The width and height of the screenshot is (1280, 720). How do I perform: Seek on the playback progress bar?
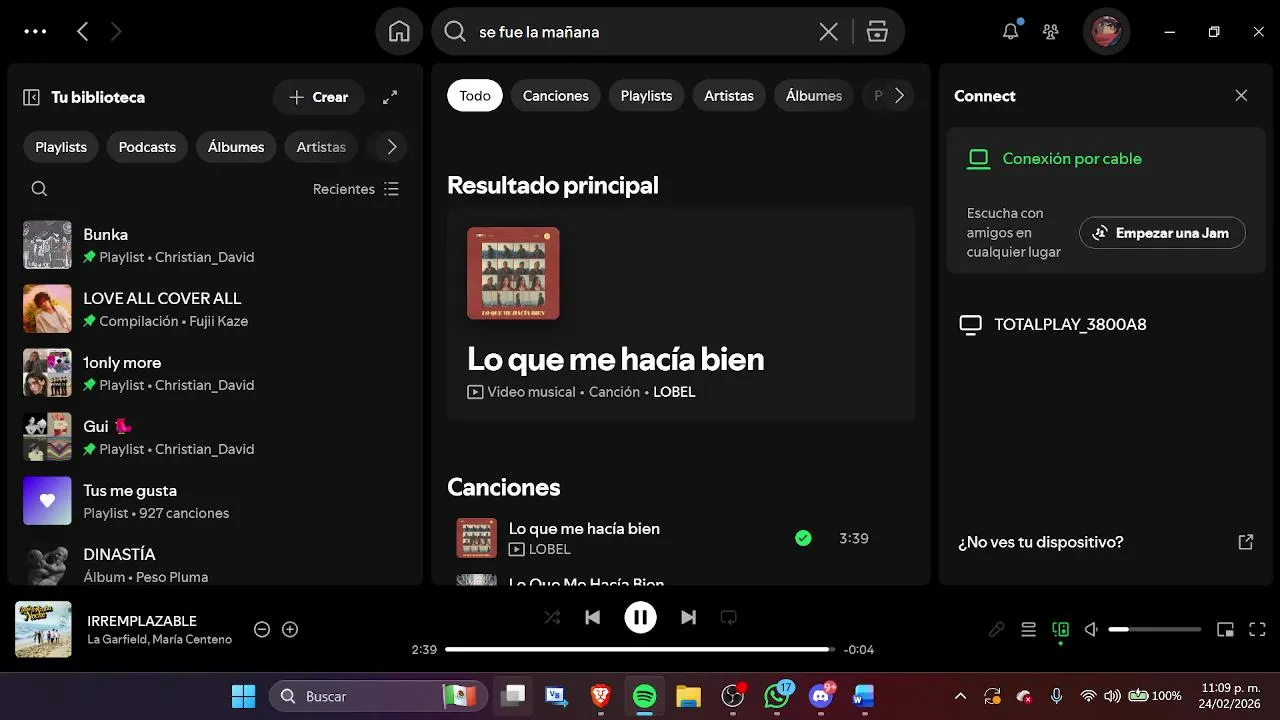(x=640, y=649)
